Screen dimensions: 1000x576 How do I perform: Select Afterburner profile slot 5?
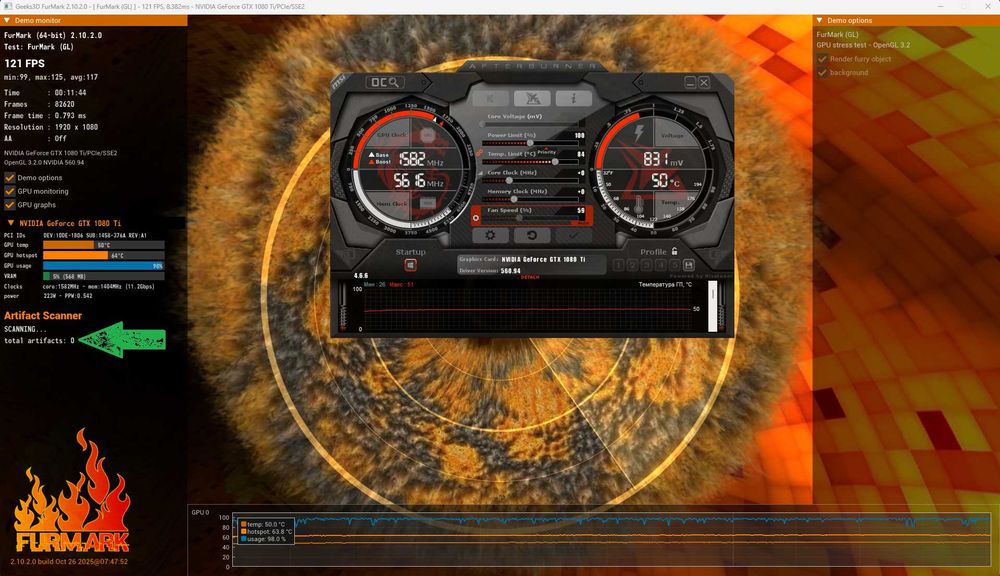click(675, 265)
